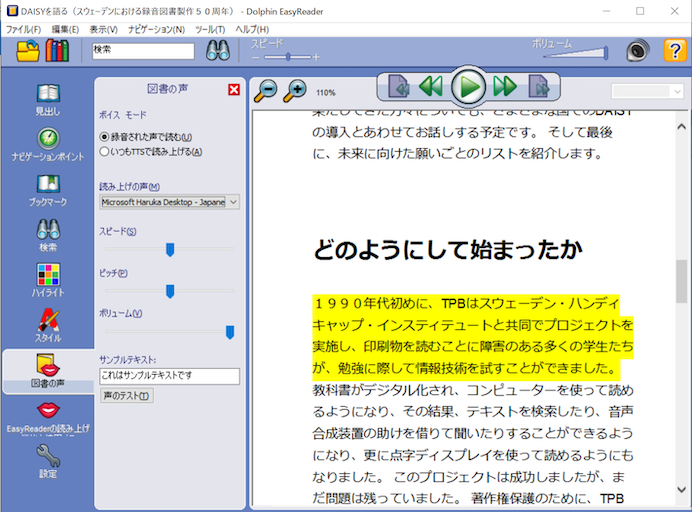Zoom out with the minus magnifier

(x=266, y=91)
